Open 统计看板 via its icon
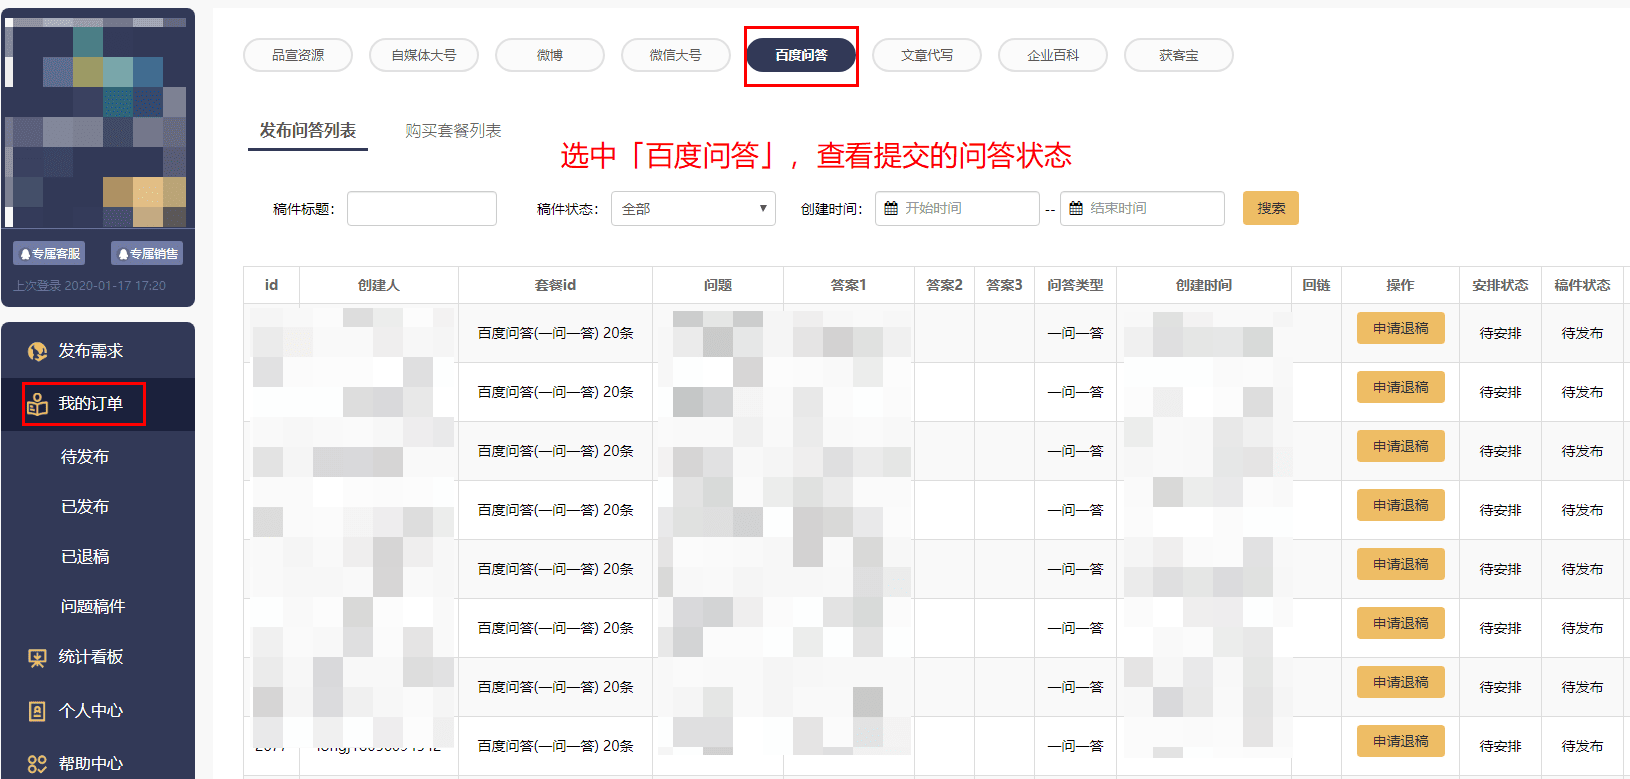The height and width of the screenshot is (779, 1630). (x=37, y=657)
